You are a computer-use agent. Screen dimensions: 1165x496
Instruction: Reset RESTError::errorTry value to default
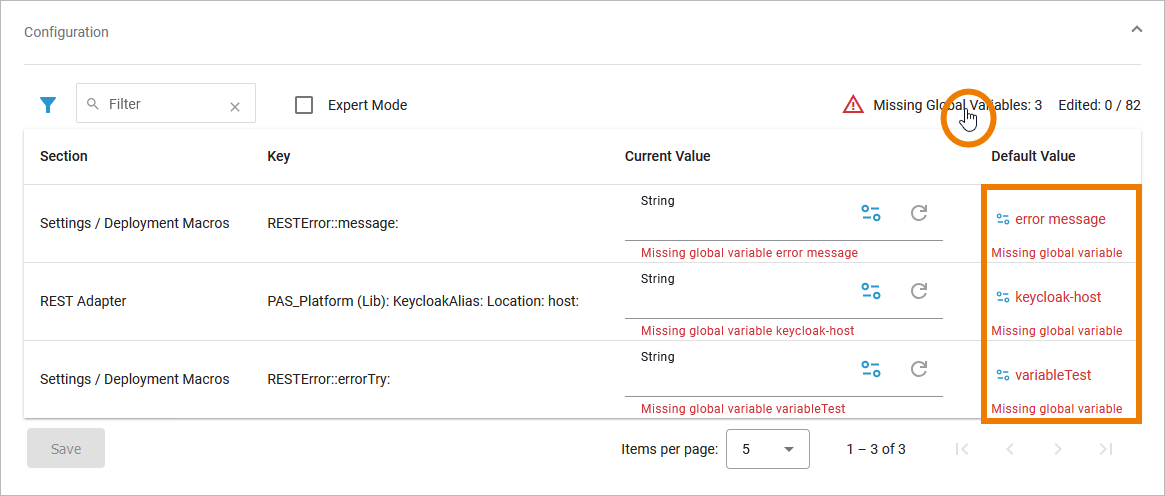(918, 369)
